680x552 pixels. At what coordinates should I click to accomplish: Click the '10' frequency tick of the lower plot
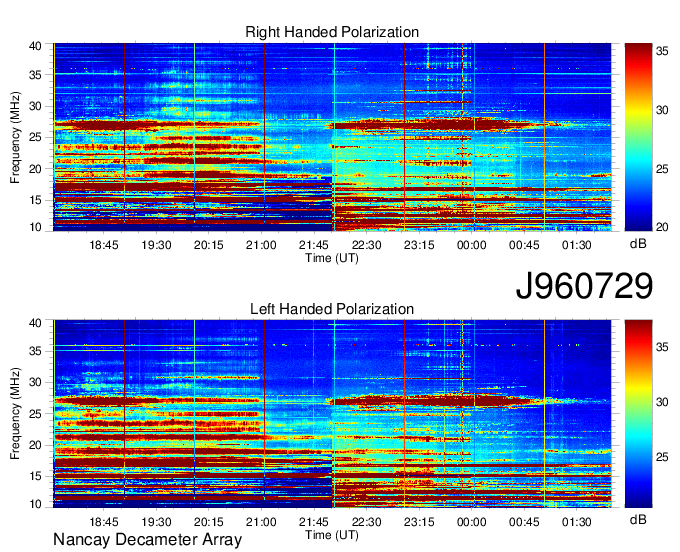point(36,504)
